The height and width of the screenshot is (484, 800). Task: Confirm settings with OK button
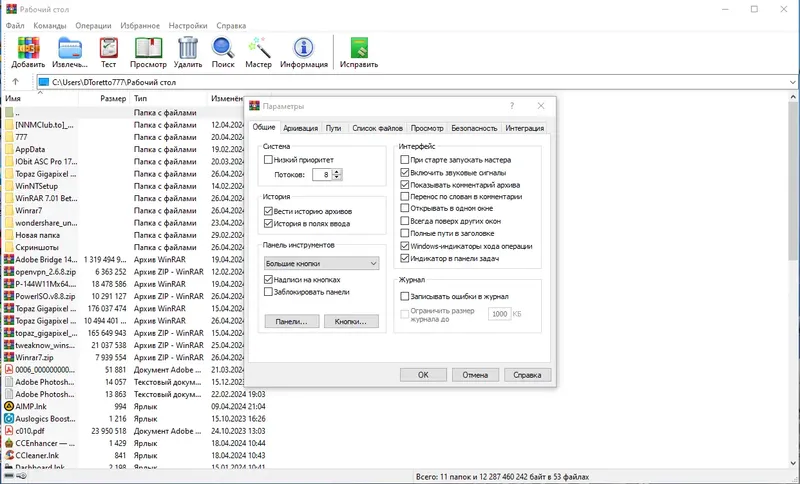[x=423, y=375]
